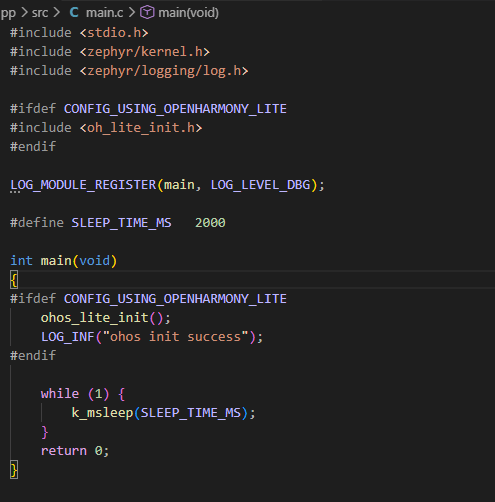Image resolution: width=495 pixels, height=502 pixels.
Task: Click the src folder breadcrumb
Action: coord(40,13)
